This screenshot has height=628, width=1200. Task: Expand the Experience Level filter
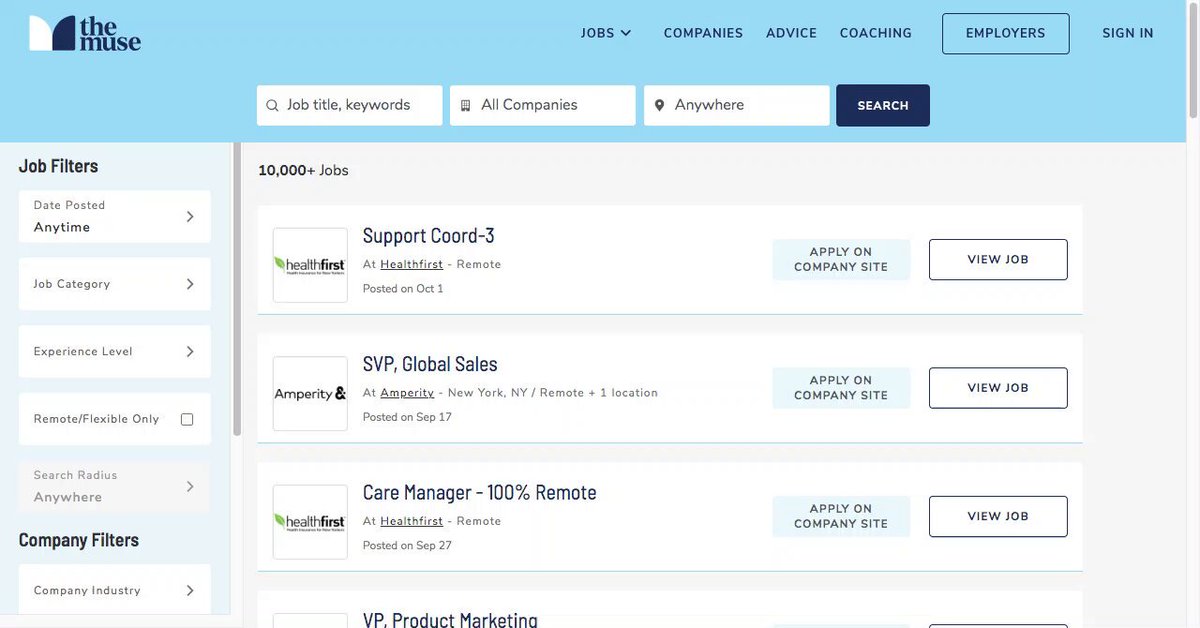pyautogui.click(x=115, y=351)
